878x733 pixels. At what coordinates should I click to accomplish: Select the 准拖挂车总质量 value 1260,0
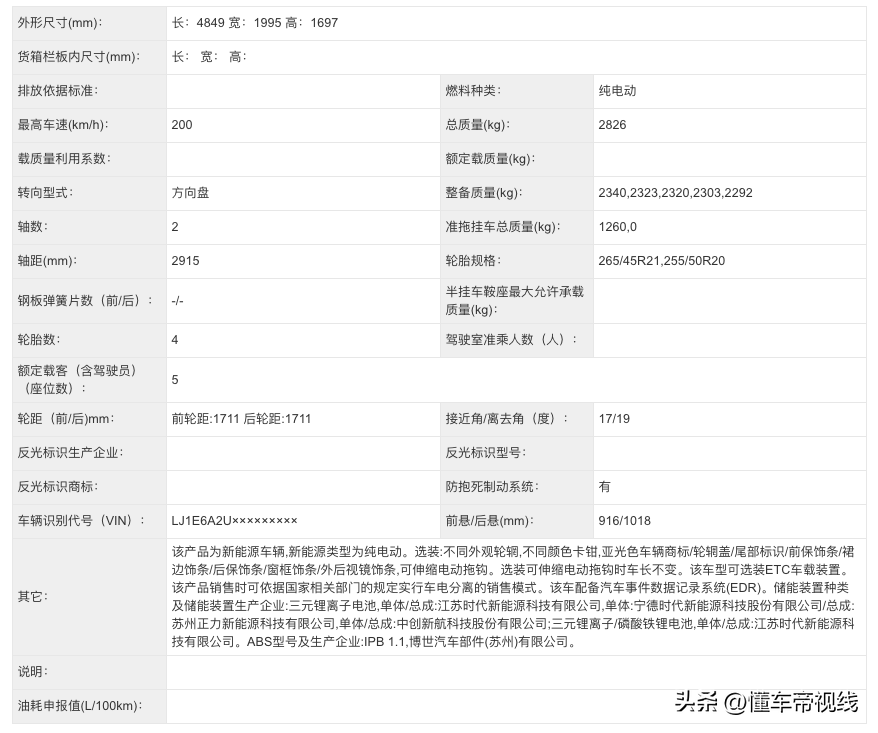coord(617,227)
